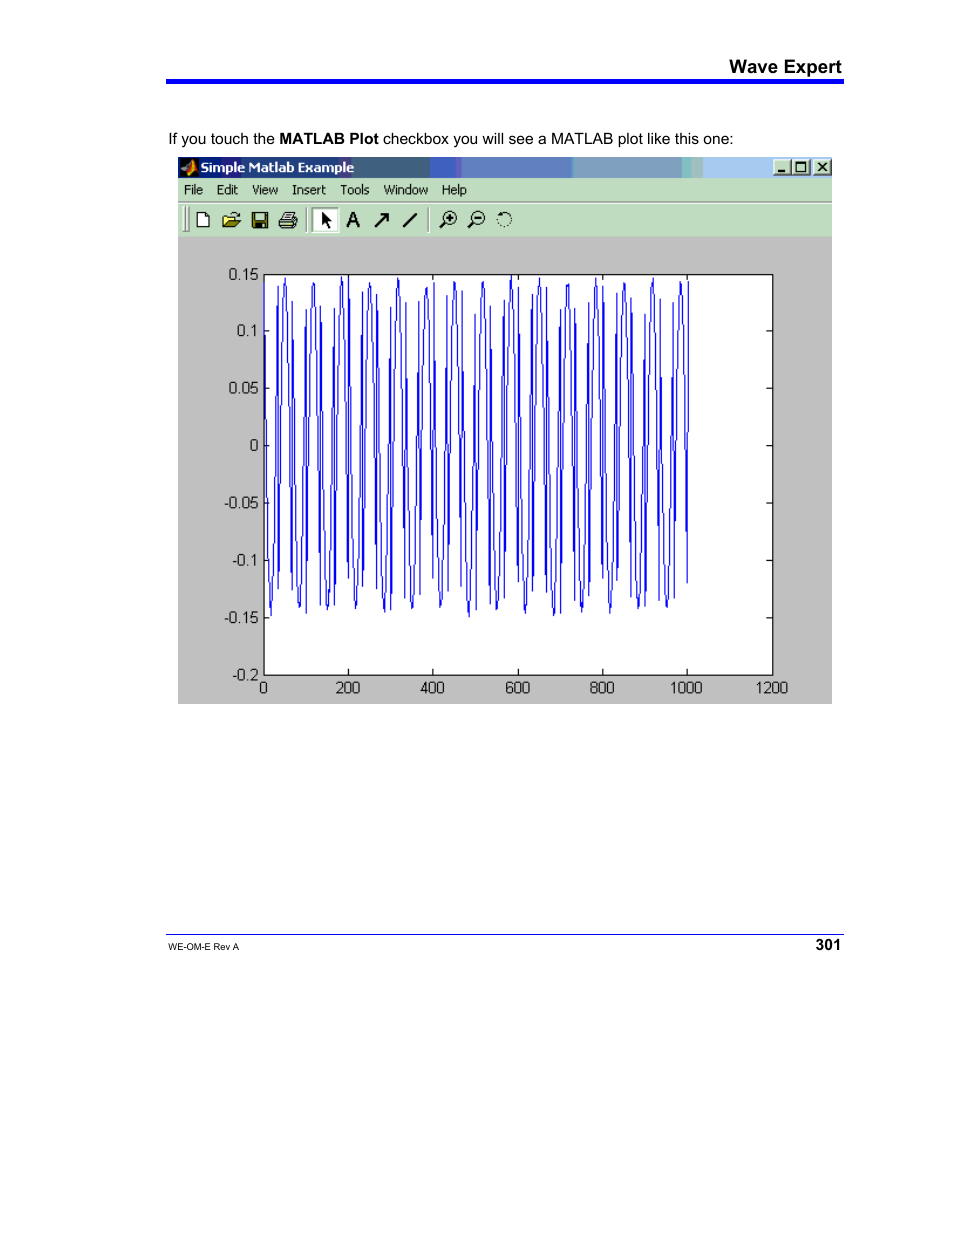954x1235 pixels.
Task: Open the Window menu
Action: [406, 190]
